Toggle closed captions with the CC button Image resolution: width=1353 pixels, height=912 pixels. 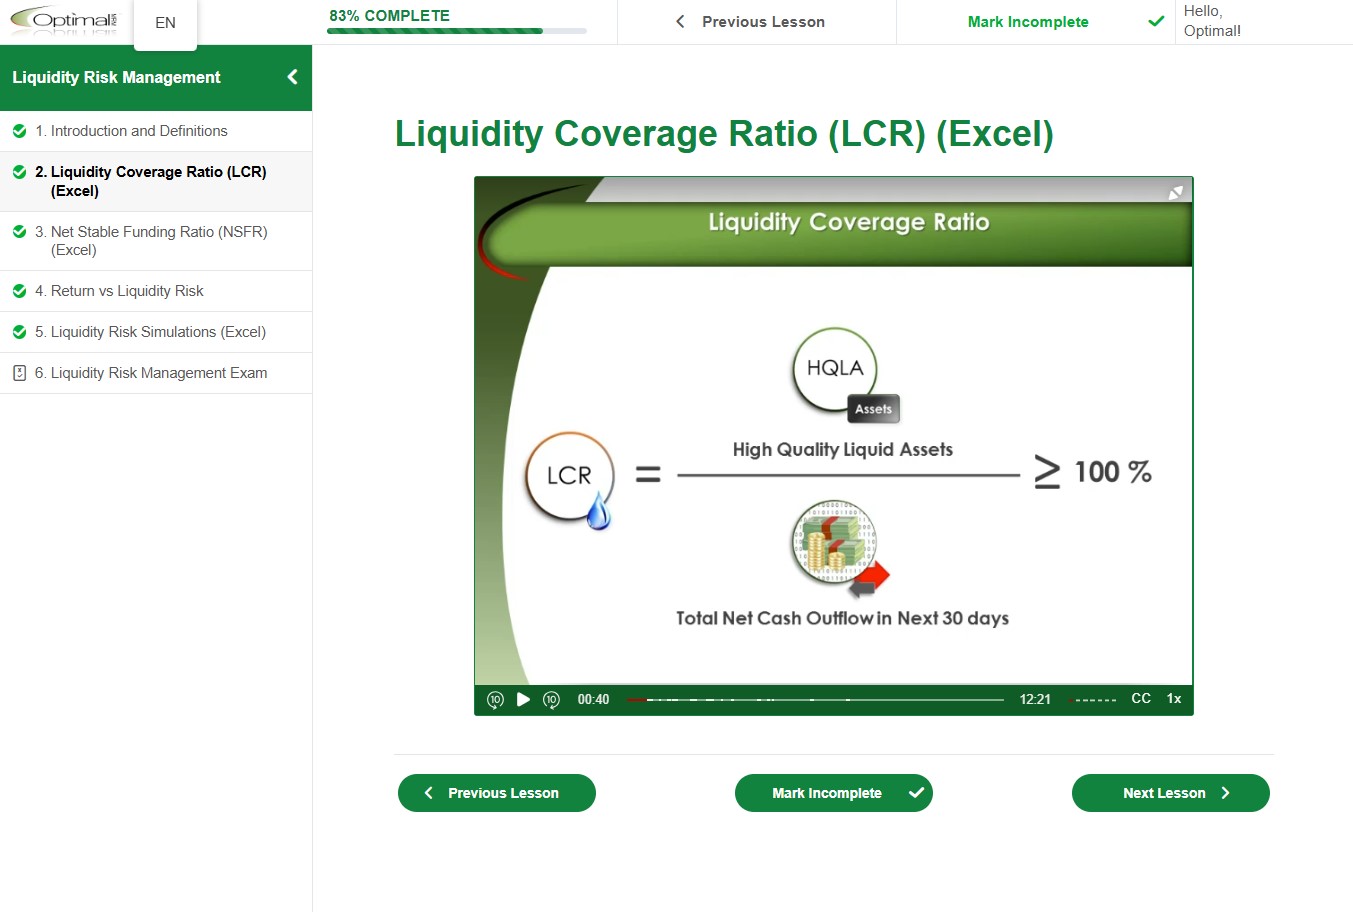(x=1141, y=698)
